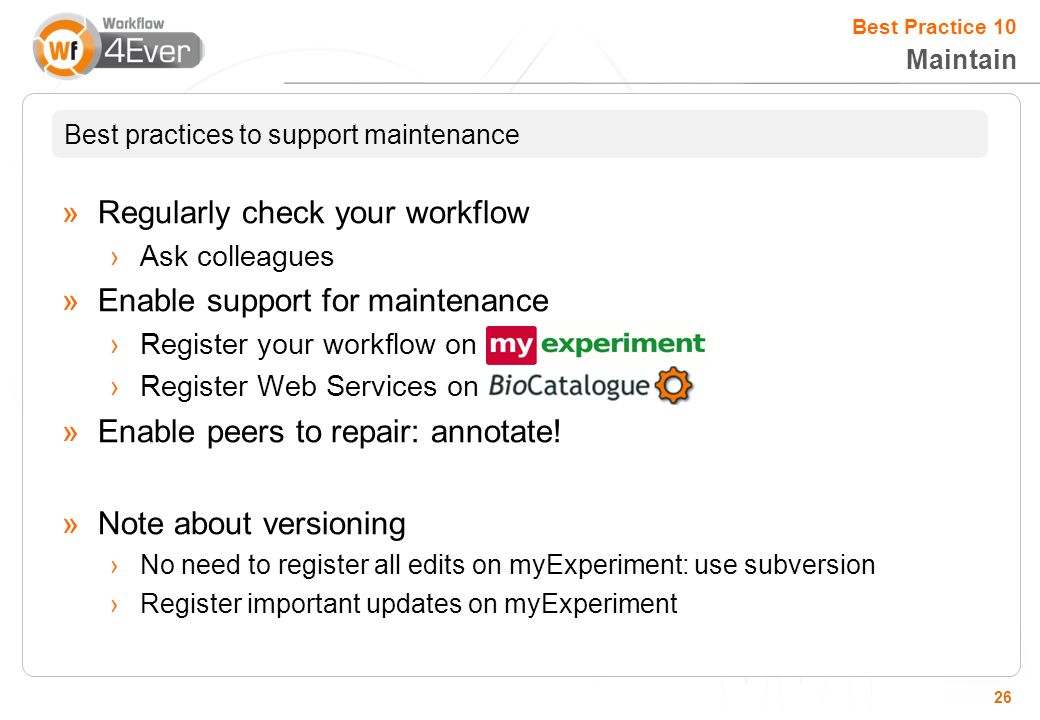The width and height of the screenshot is (1040, 720).
Task: Click 'Regularly check your workflow' text
Action: coord(314,213)
